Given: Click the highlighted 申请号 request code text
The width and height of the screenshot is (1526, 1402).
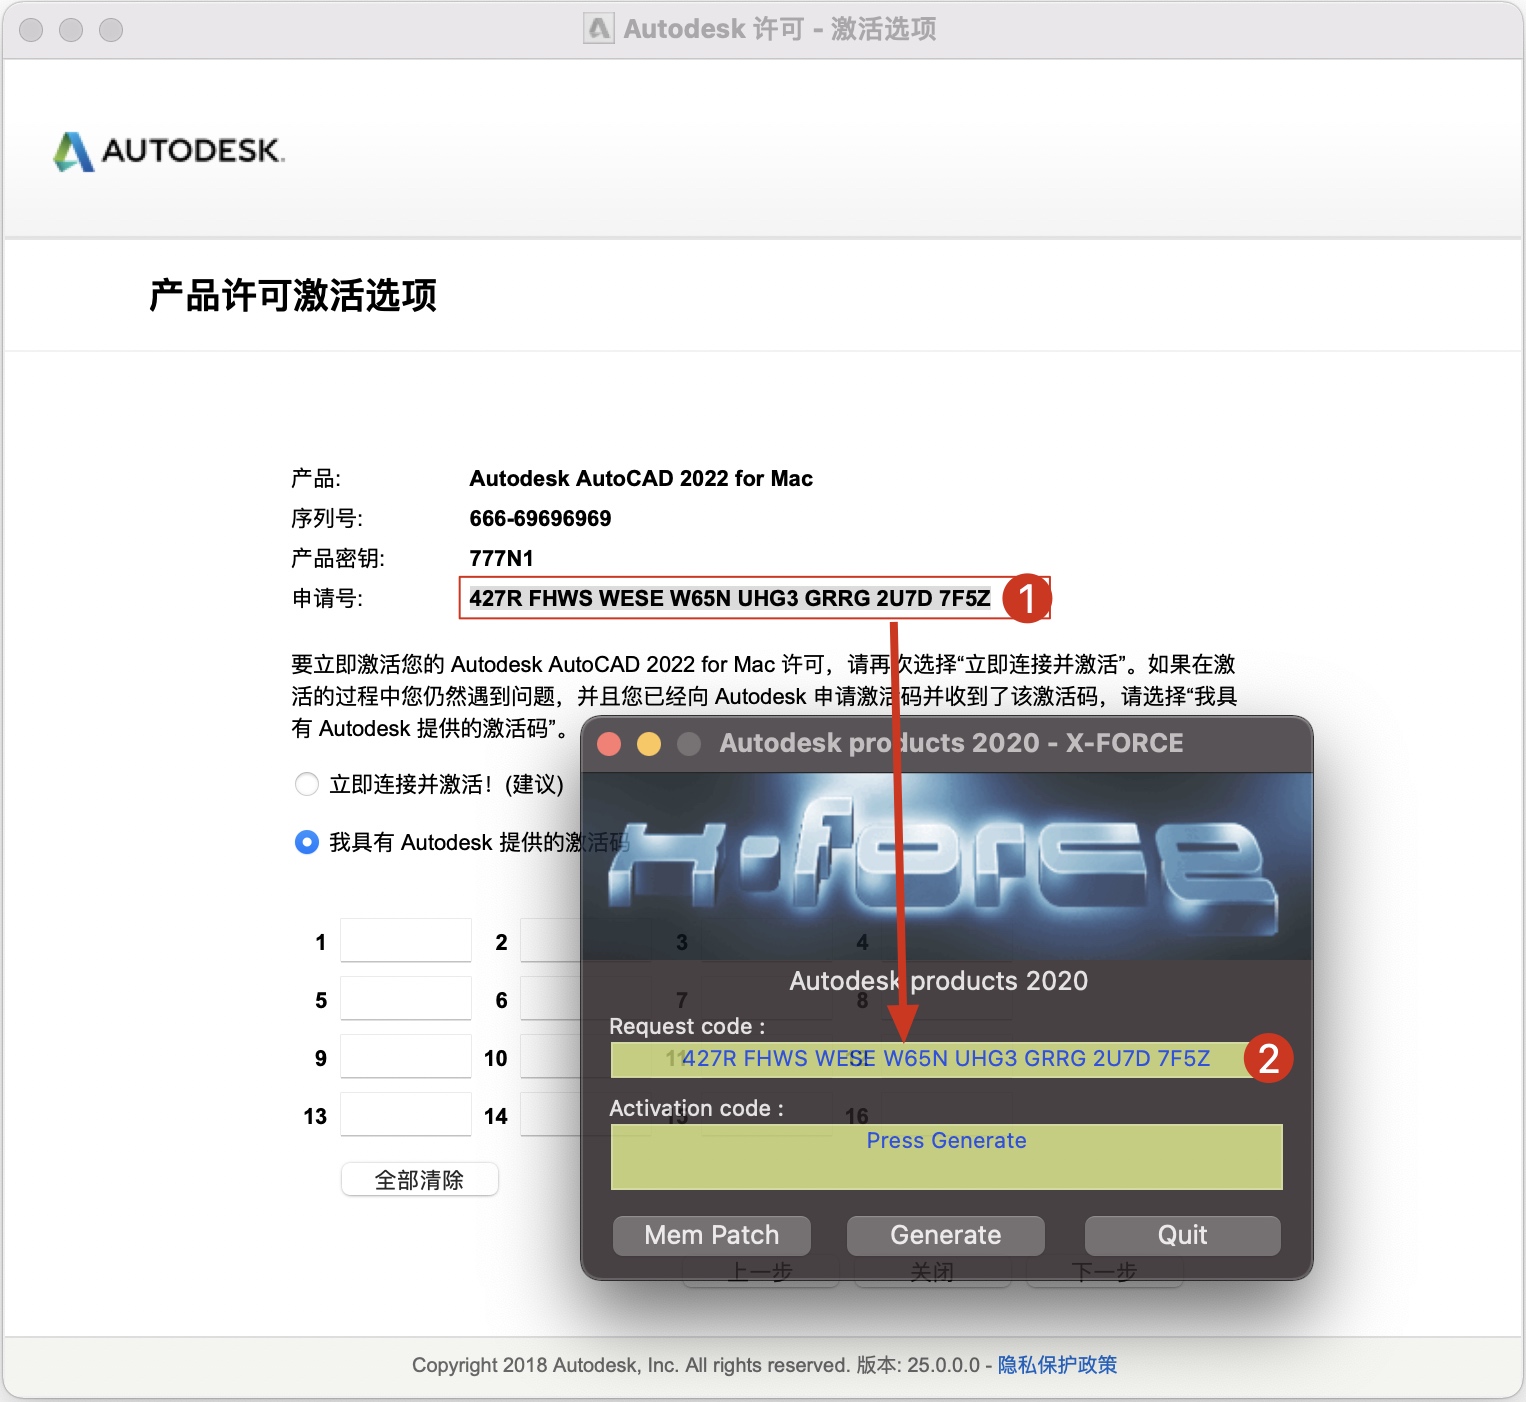Looking at the screenshot, I should (730, 598).
